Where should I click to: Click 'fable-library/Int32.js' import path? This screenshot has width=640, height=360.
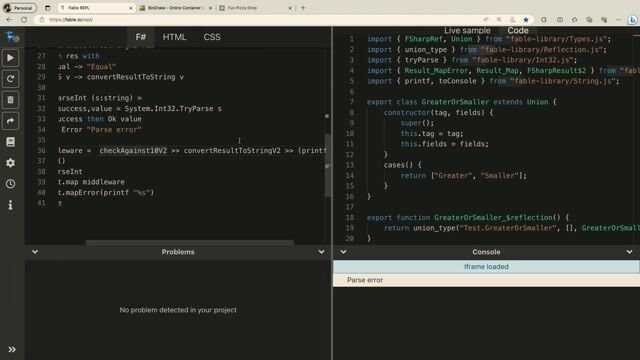point(522,60)
